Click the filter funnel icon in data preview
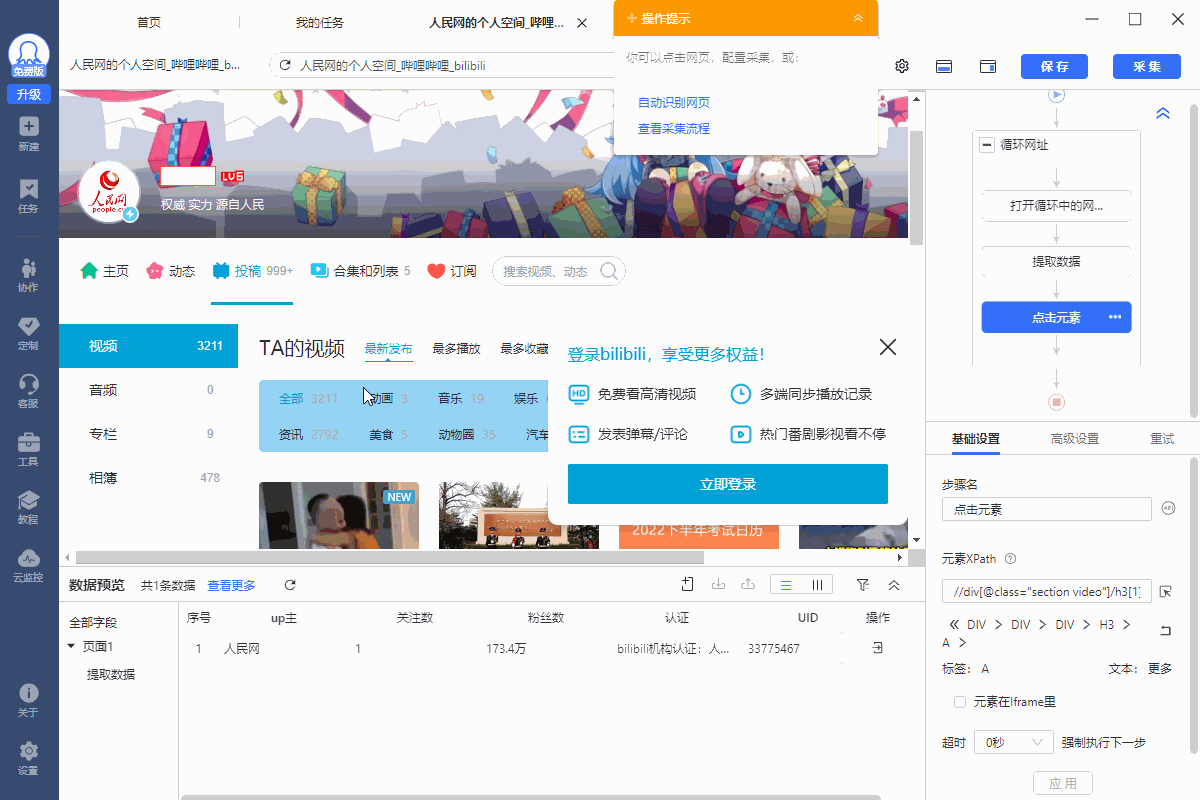Screen dimensions: 1200x800 pyautogui.click(x=863, y=585)
